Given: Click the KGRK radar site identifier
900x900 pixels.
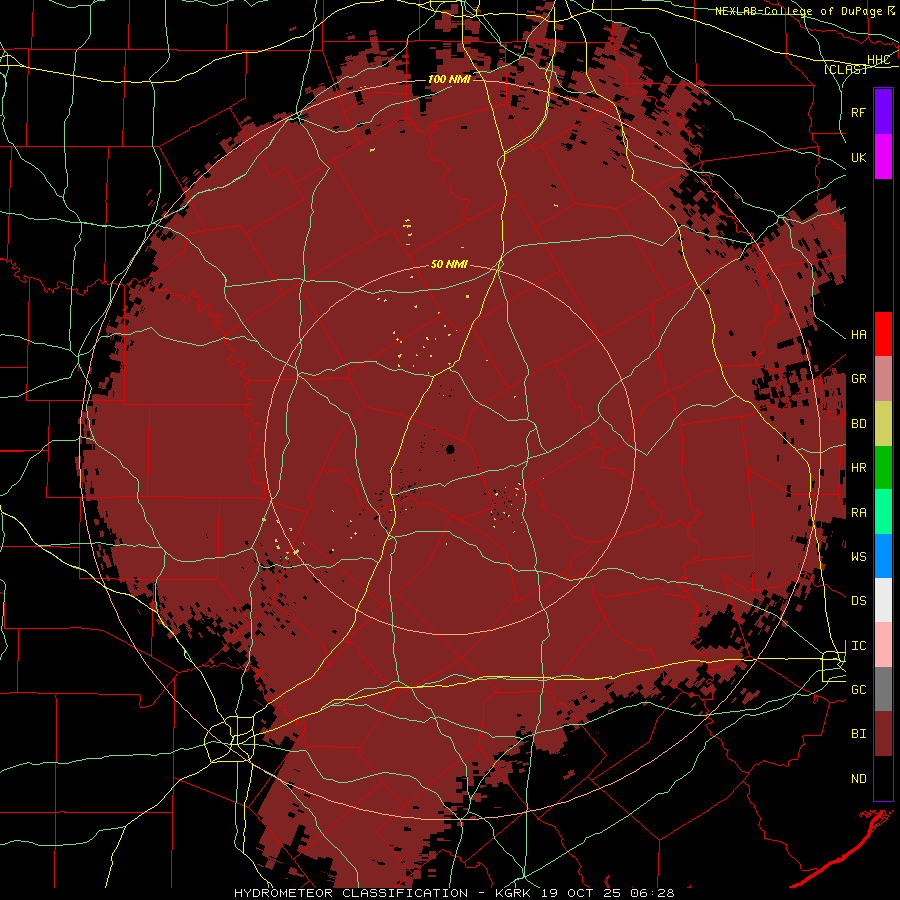Looking at the screenshot, I should click(x=514, y=893).
